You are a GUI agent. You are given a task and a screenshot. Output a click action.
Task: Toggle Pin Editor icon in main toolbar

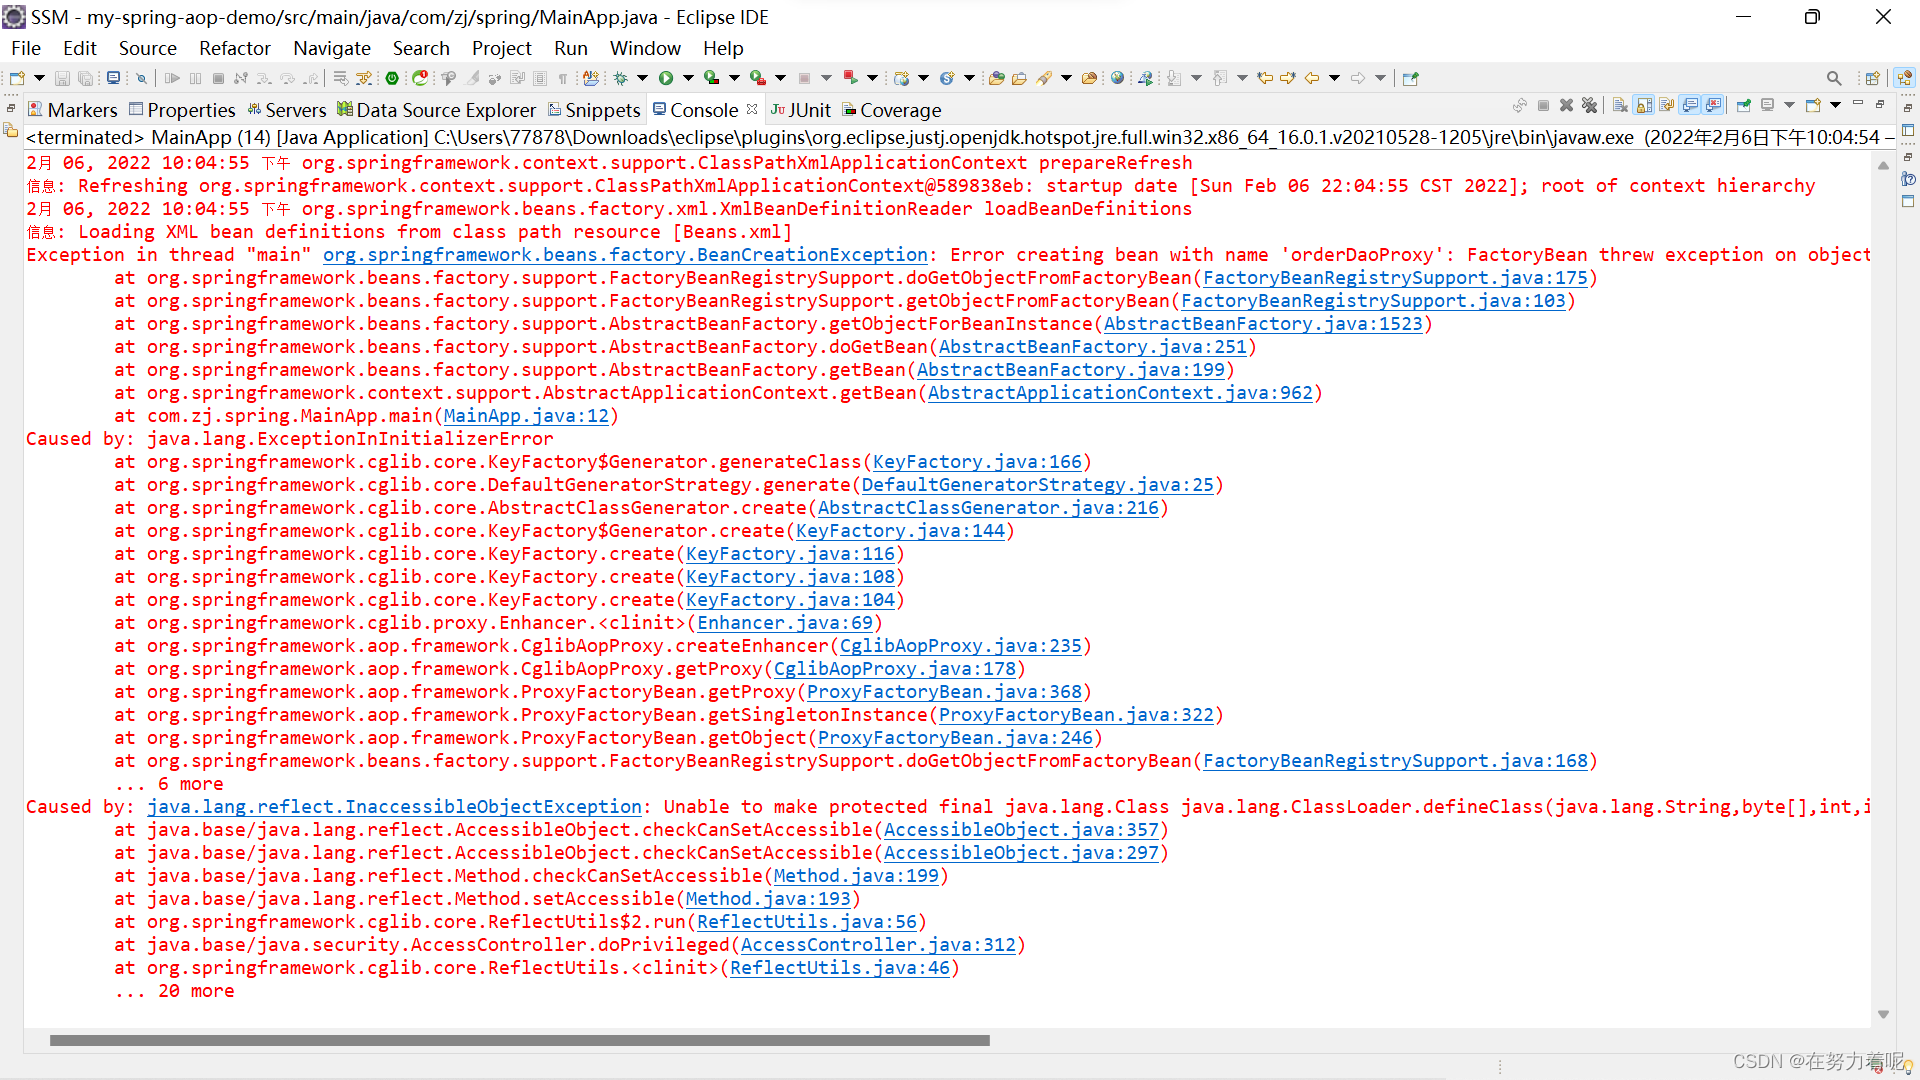(1410, 78)
